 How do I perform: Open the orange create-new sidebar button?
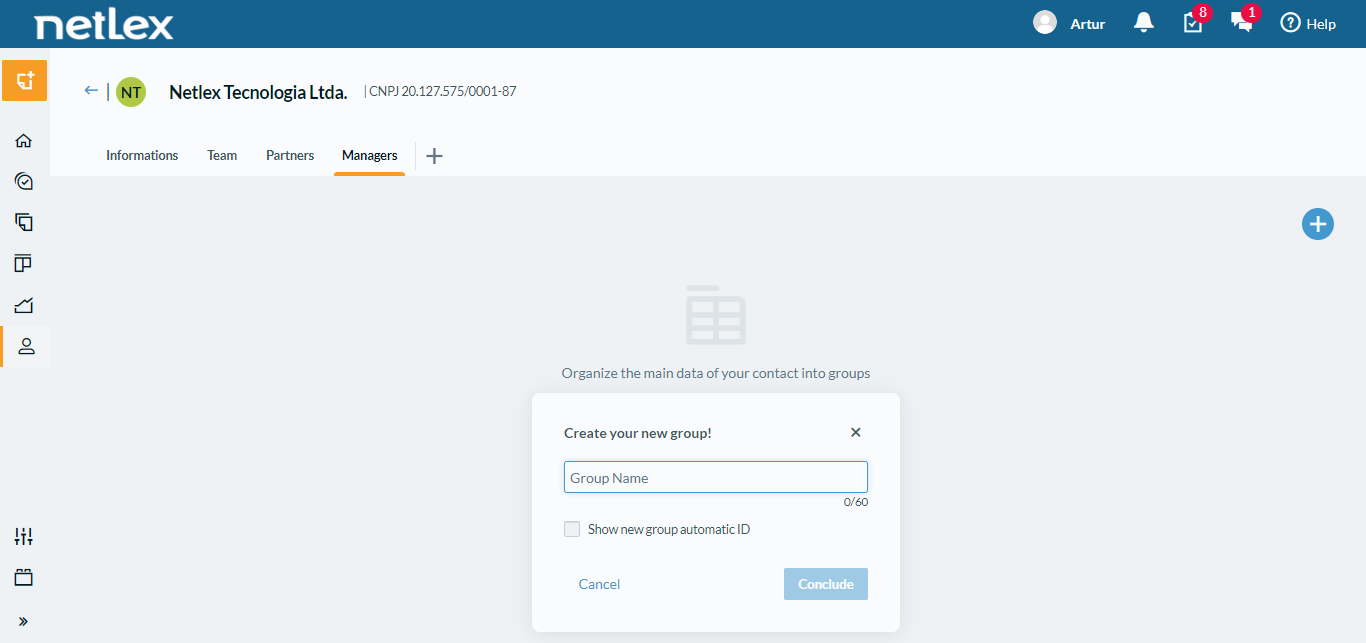click(25, 80)
